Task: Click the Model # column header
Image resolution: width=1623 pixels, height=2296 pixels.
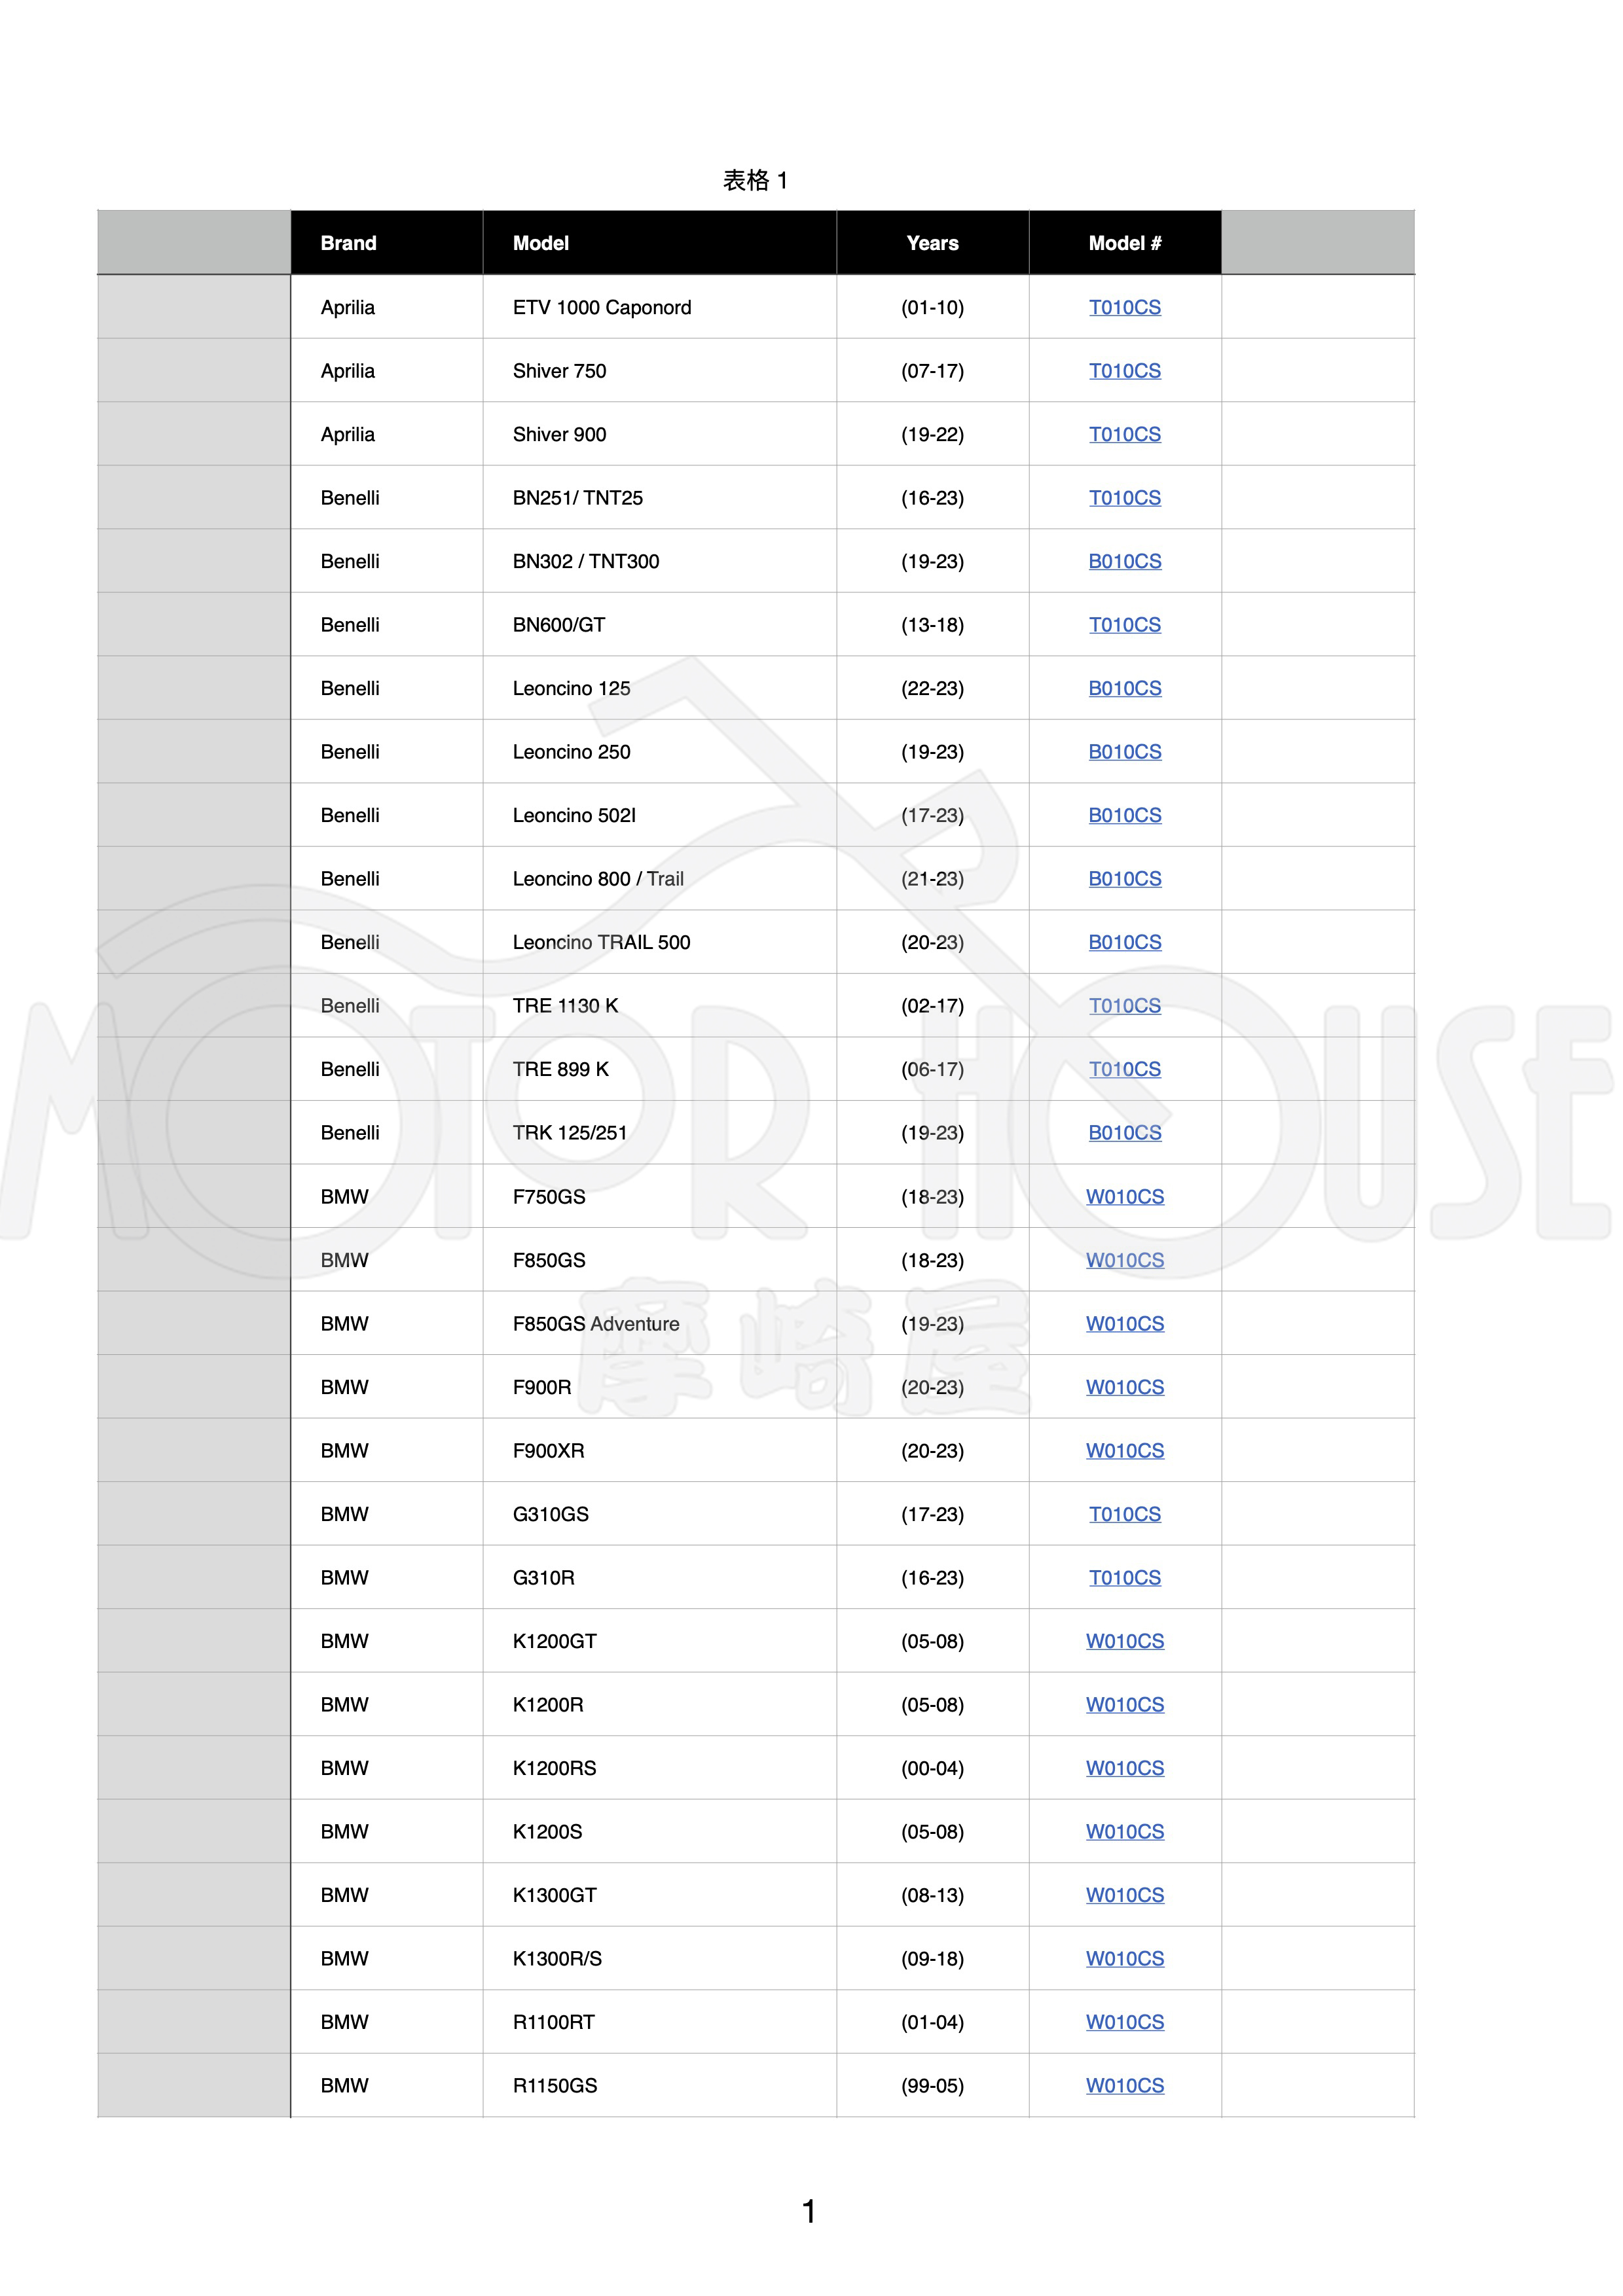Action: coord(1124,243)
